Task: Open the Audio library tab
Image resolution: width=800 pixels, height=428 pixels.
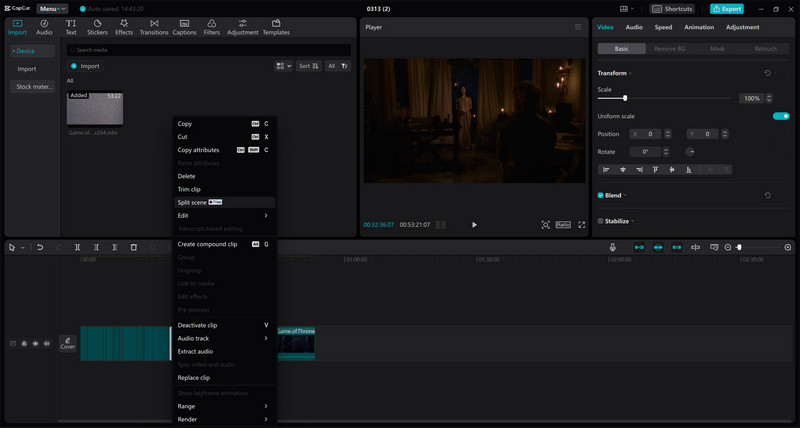Action: pos(44,27)
